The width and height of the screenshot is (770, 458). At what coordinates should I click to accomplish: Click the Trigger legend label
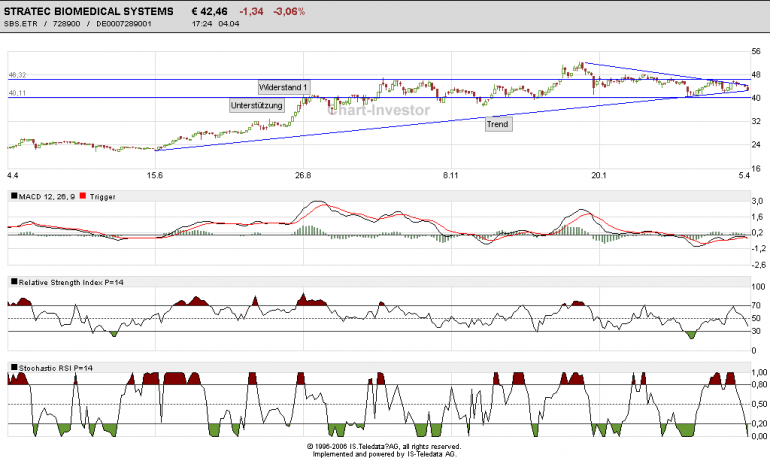pyautogui.click(x=103, y=197)
